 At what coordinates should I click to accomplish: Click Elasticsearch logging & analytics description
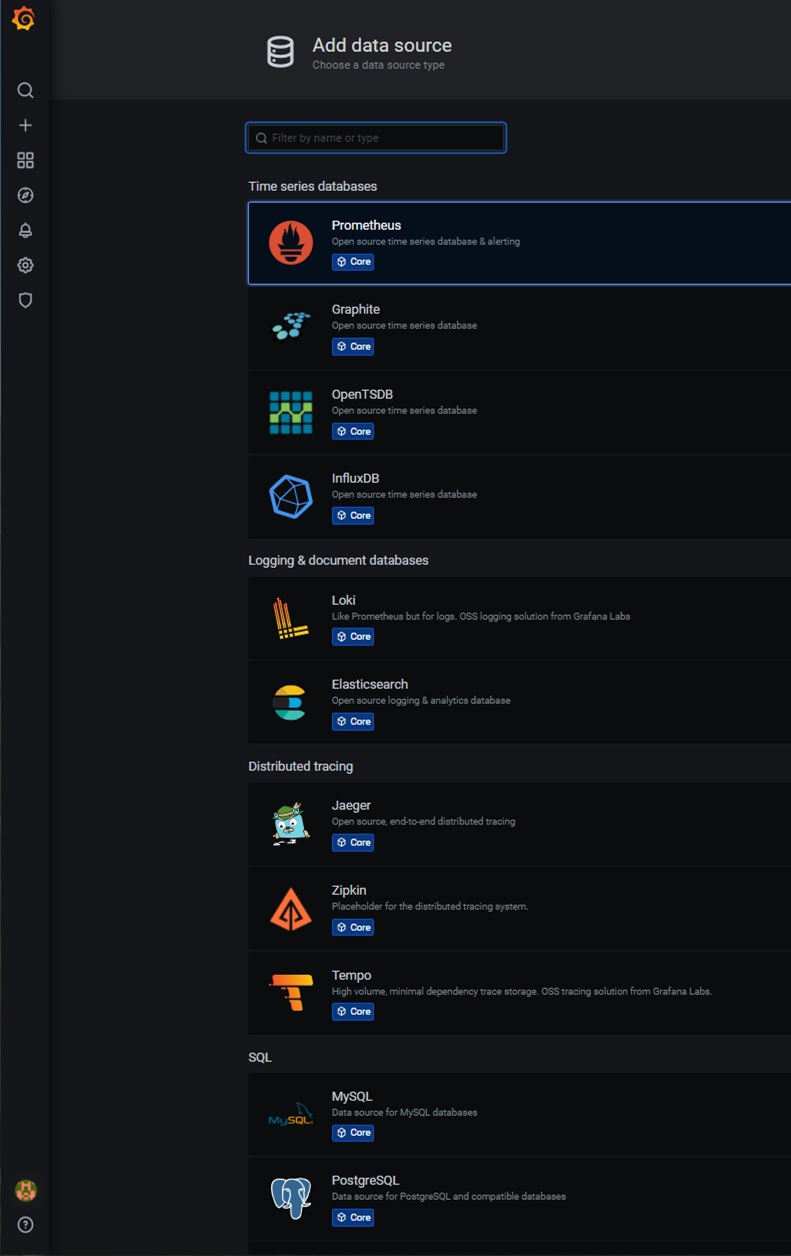(421, 700)
